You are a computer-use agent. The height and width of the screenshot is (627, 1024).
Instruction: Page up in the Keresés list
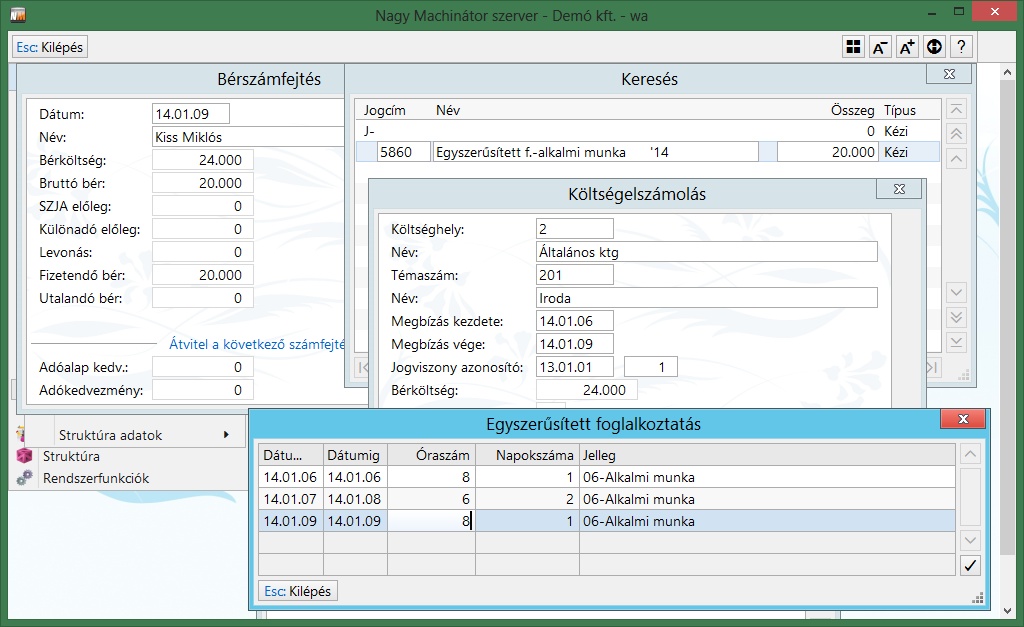click(x=957, y=134)
